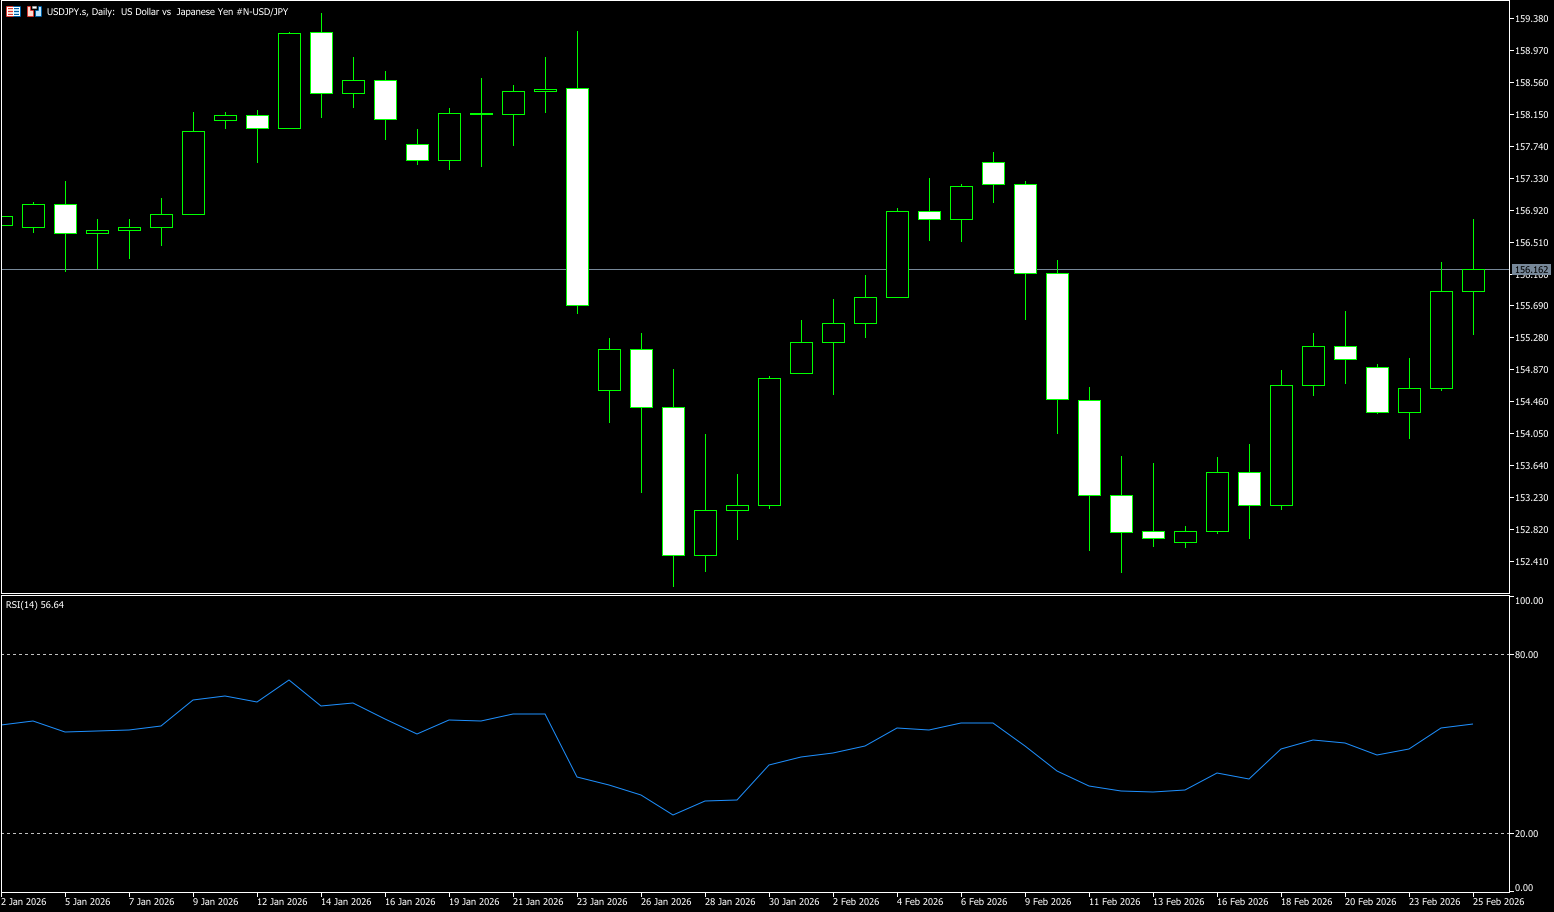The height and width of the screenshot is (912, 1554).
Task: Select the large bearish candle of 23 Jan
Action: coord(577,197)
